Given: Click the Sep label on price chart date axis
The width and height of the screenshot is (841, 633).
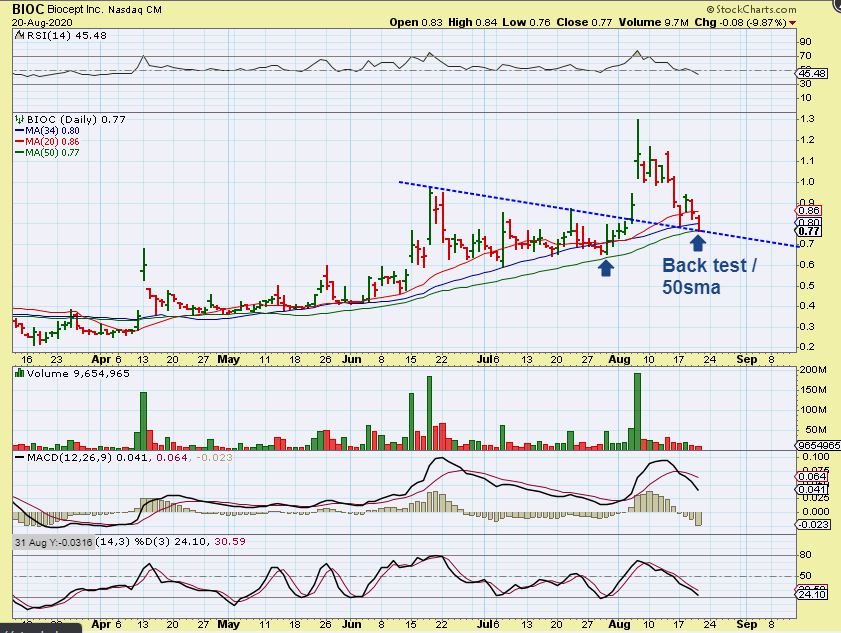Looking at the screenshot, I should [x=747, y=359].
